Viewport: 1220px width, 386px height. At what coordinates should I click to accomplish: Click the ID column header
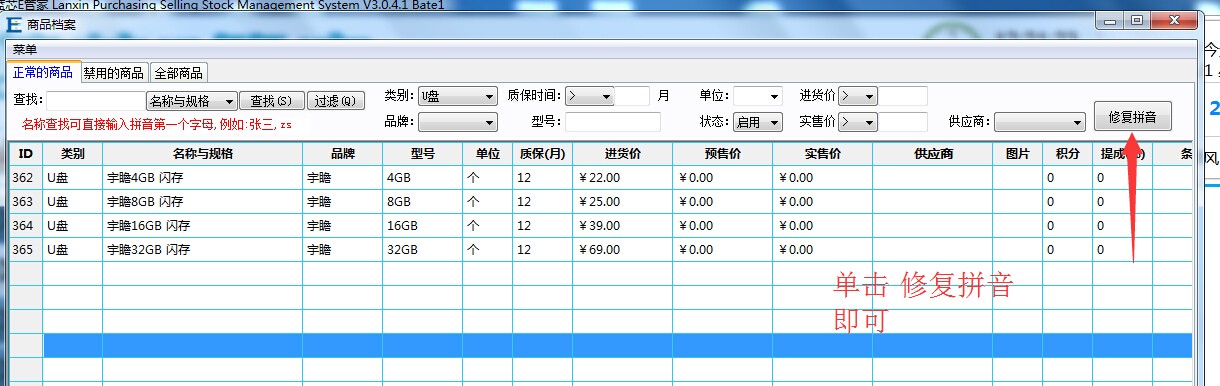(26, 154)
